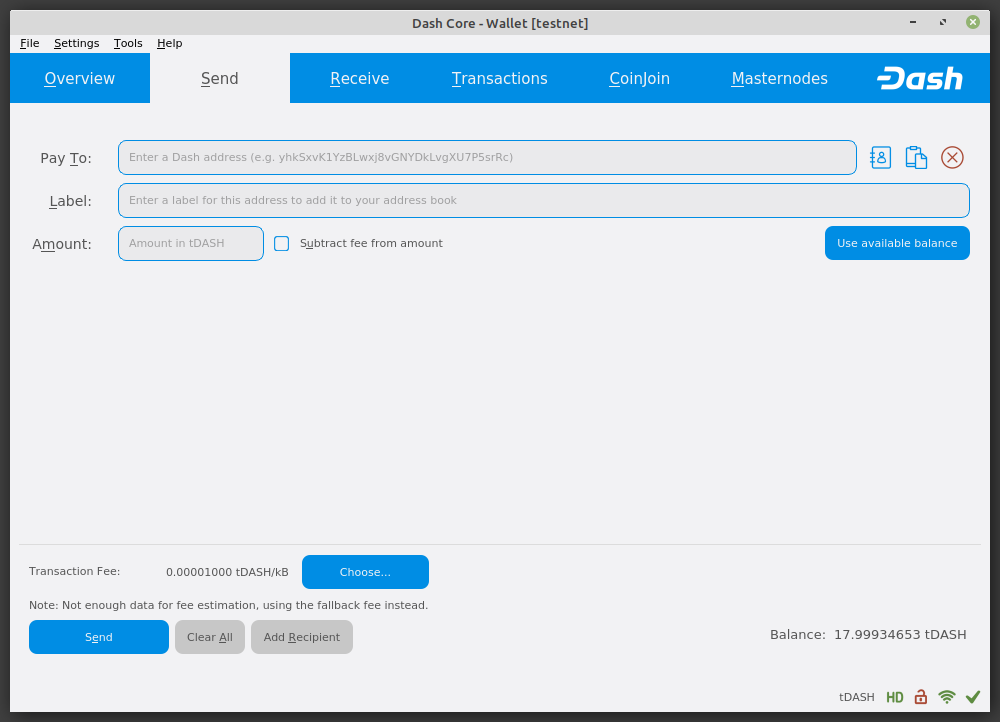Click the fee estimation fallback note
Screen dimensions: 1000x722
228,605
